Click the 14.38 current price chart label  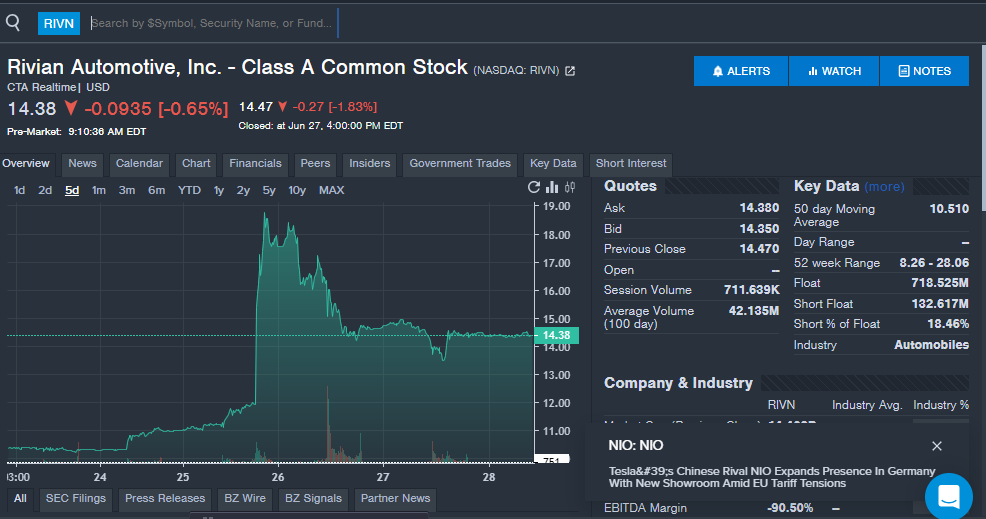tap(556, 335)
